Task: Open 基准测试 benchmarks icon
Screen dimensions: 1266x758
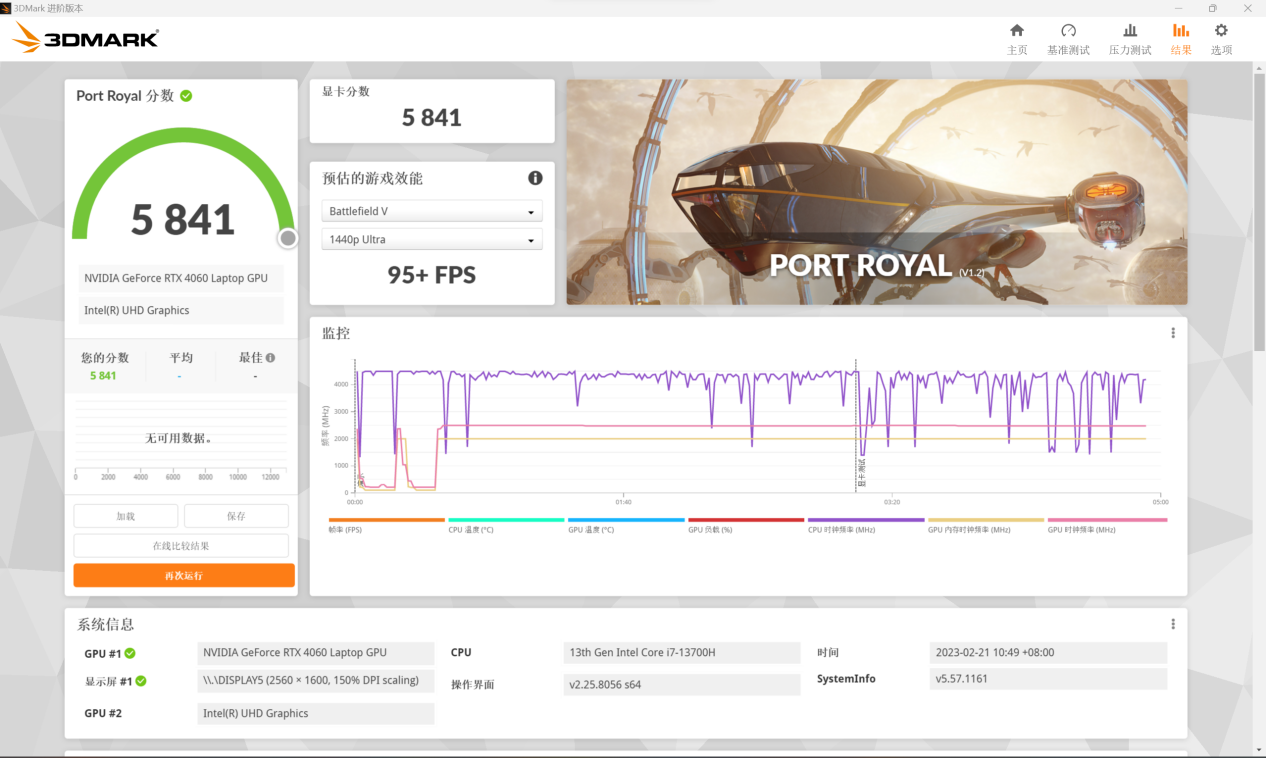Action: 1068,38
